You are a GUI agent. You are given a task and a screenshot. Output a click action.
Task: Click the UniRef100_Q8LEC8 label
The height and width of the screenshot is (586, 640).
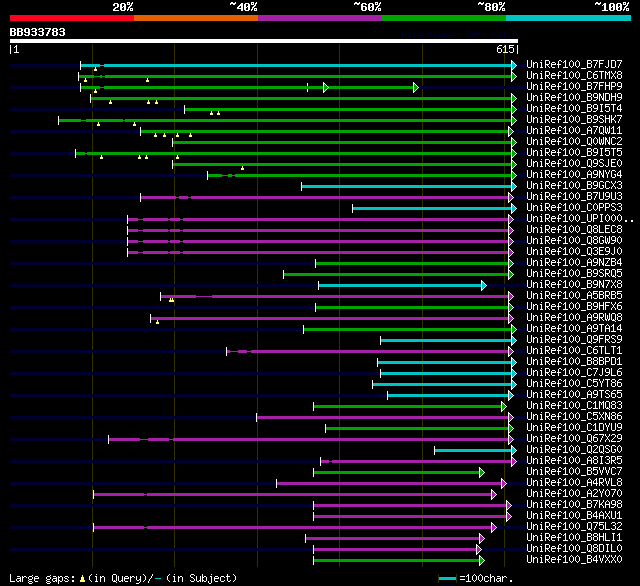point(574,230)
